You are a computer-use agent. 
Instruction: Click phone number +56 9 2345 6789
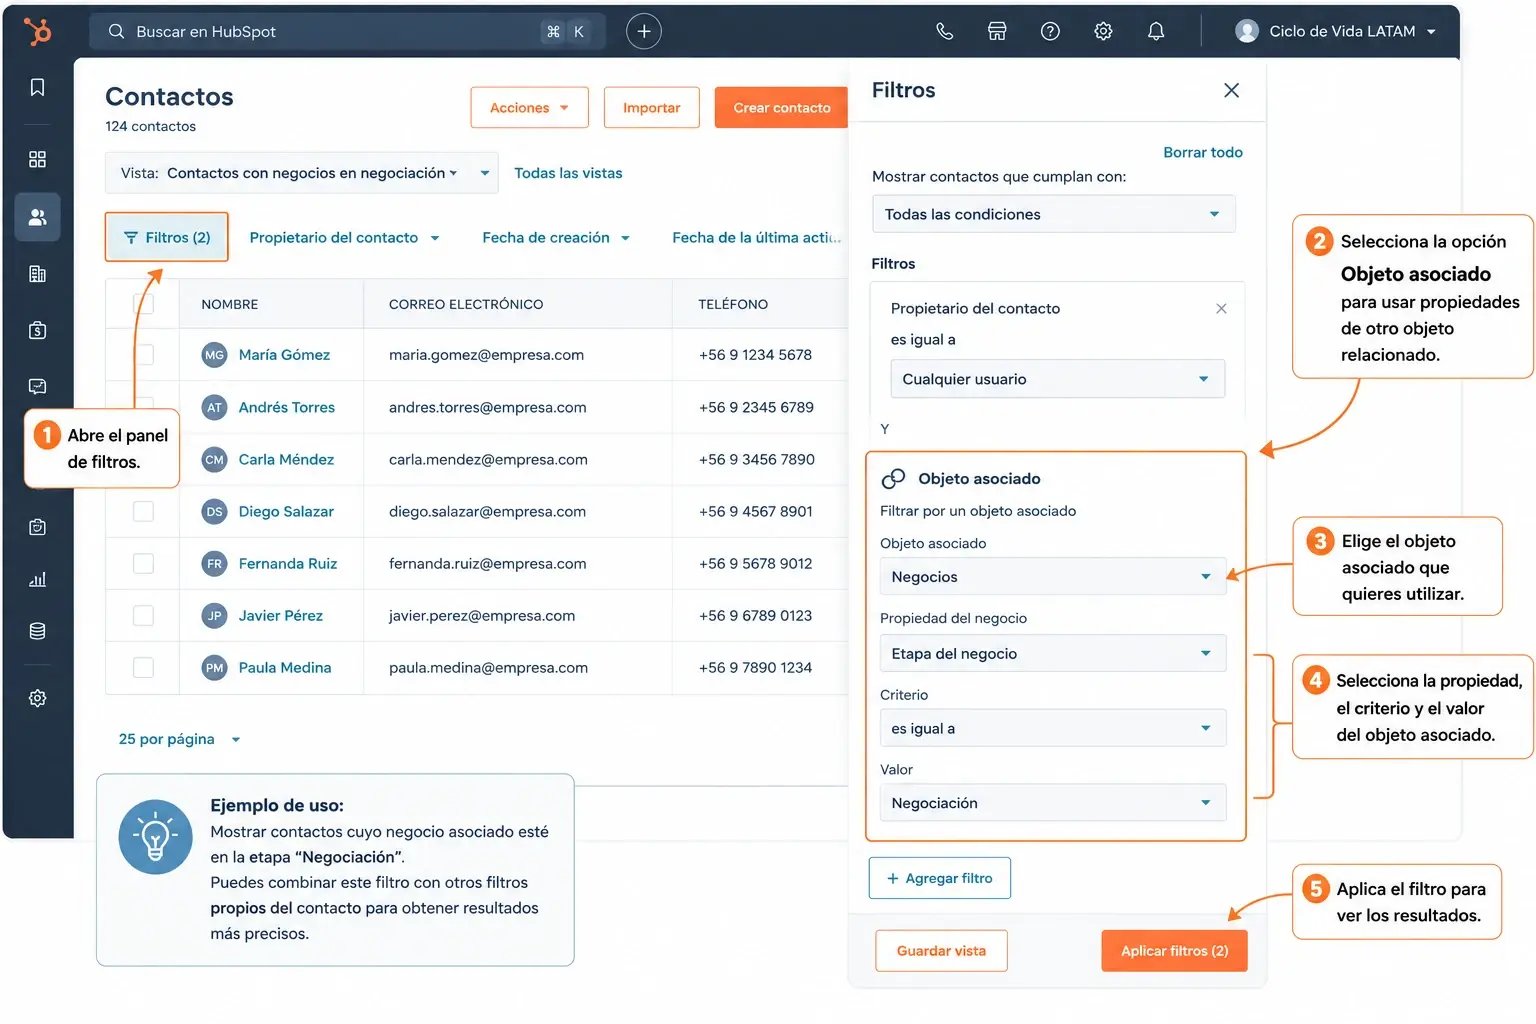(x=756, y=407)
